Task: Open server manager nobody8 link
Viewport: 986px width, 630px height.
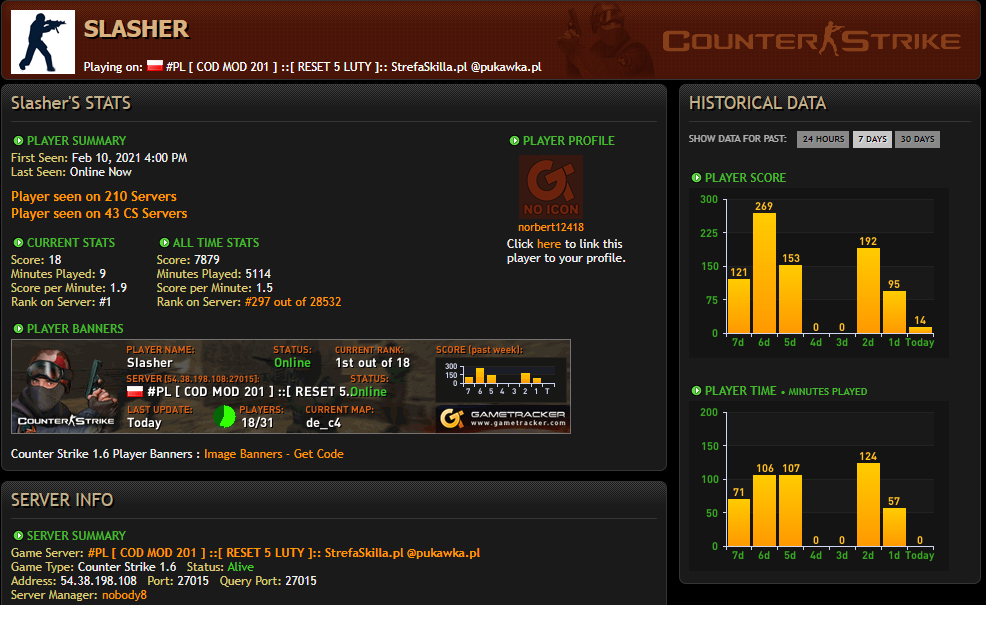Action: point(125,595)
